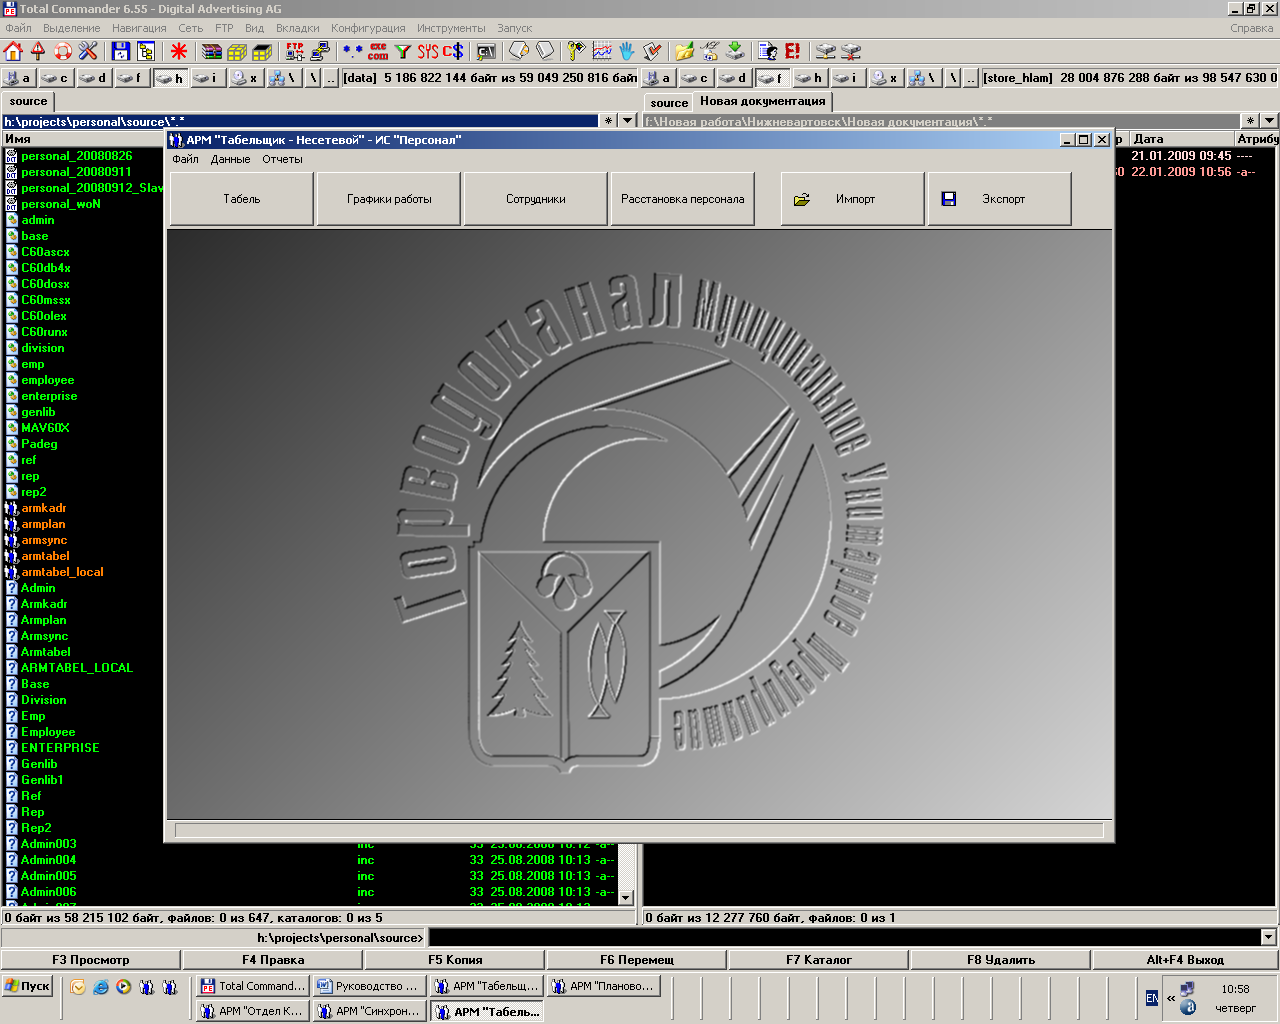
Task: Select drive c in left panel drive bar
Action: point(56,77)
